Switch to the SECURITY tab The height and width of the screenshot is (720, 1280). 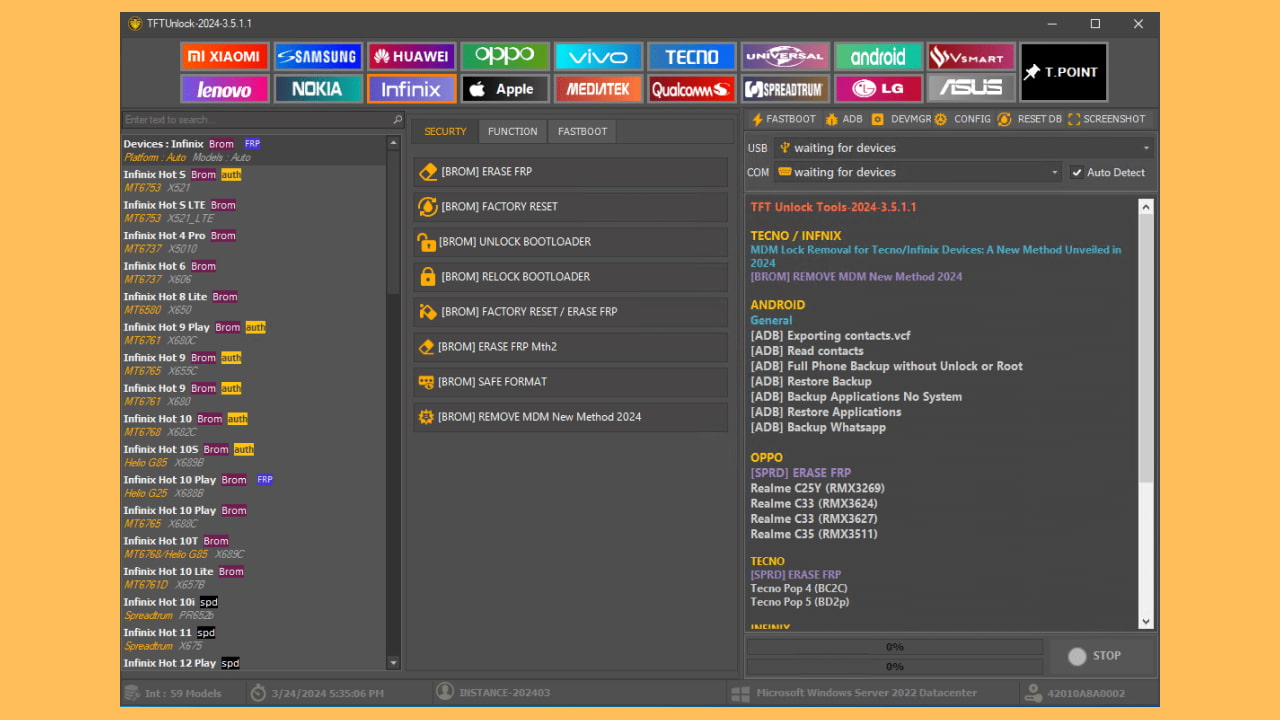coord(445,131)
